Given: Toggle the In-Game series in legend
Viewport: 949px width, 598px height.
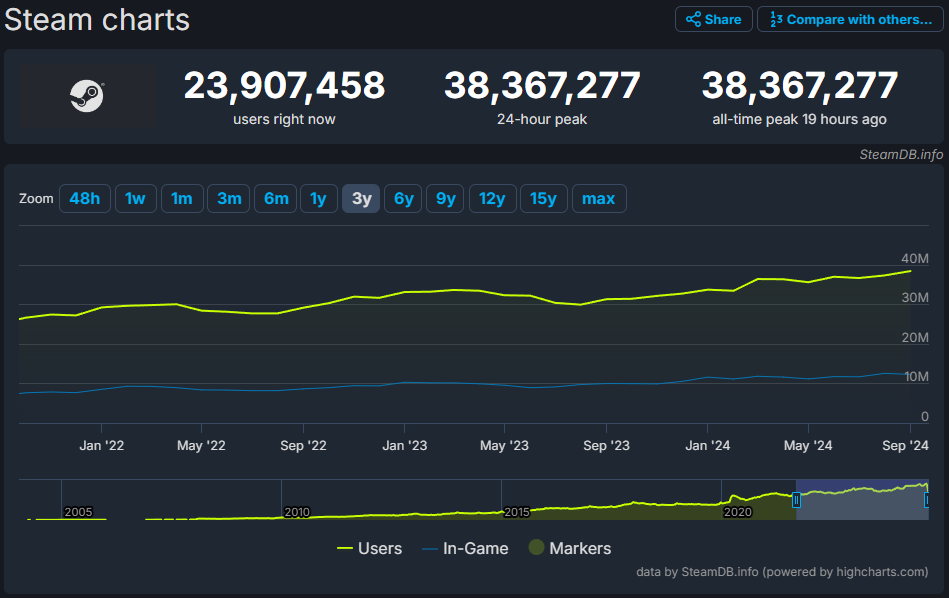Looking at the screenshot, I should point(465,548).
